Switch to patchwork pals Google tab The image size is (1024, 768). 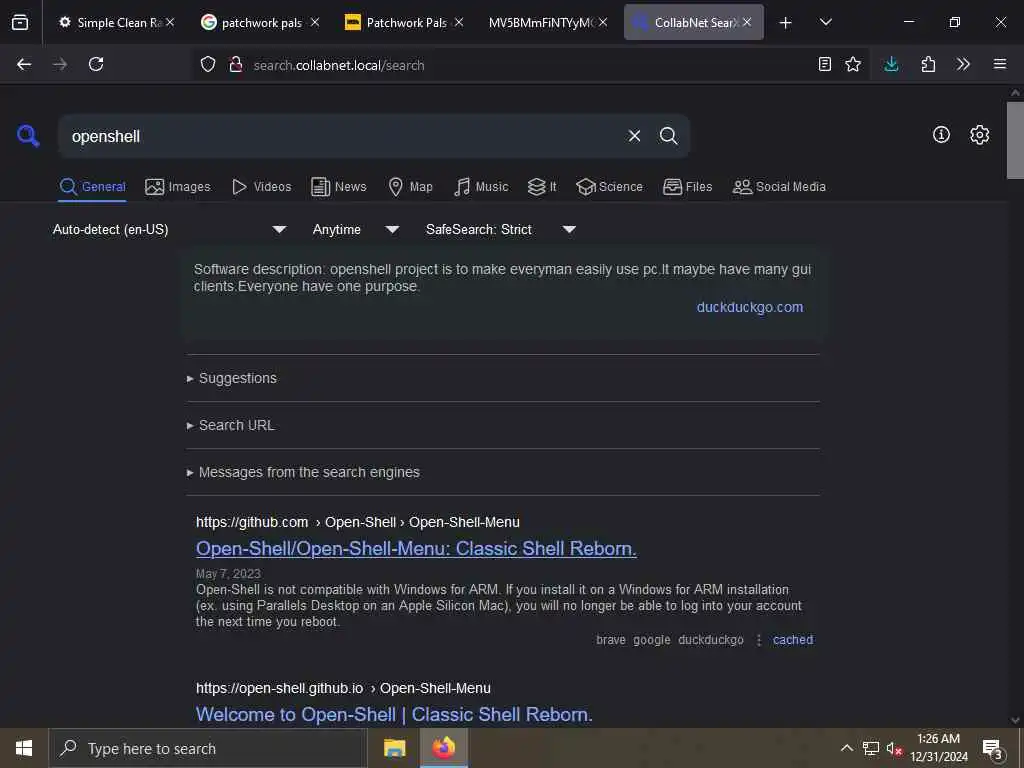(254, 22)
